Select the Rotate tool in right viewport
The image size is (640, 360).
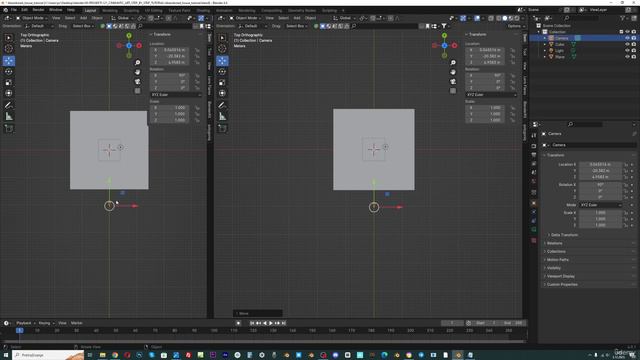point(222,71)
